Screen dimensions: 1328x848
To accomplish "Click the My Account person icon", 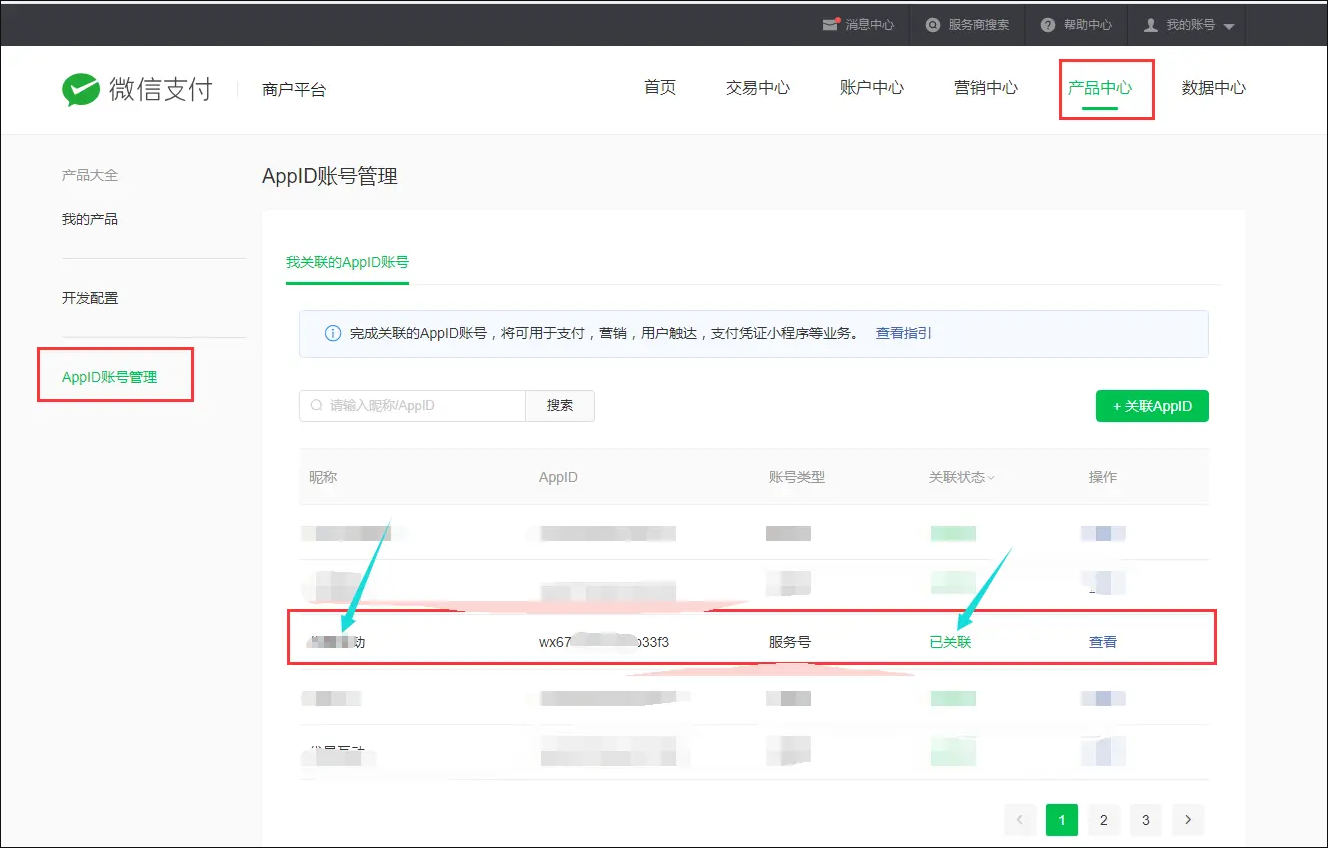I will click(1151, 24).
